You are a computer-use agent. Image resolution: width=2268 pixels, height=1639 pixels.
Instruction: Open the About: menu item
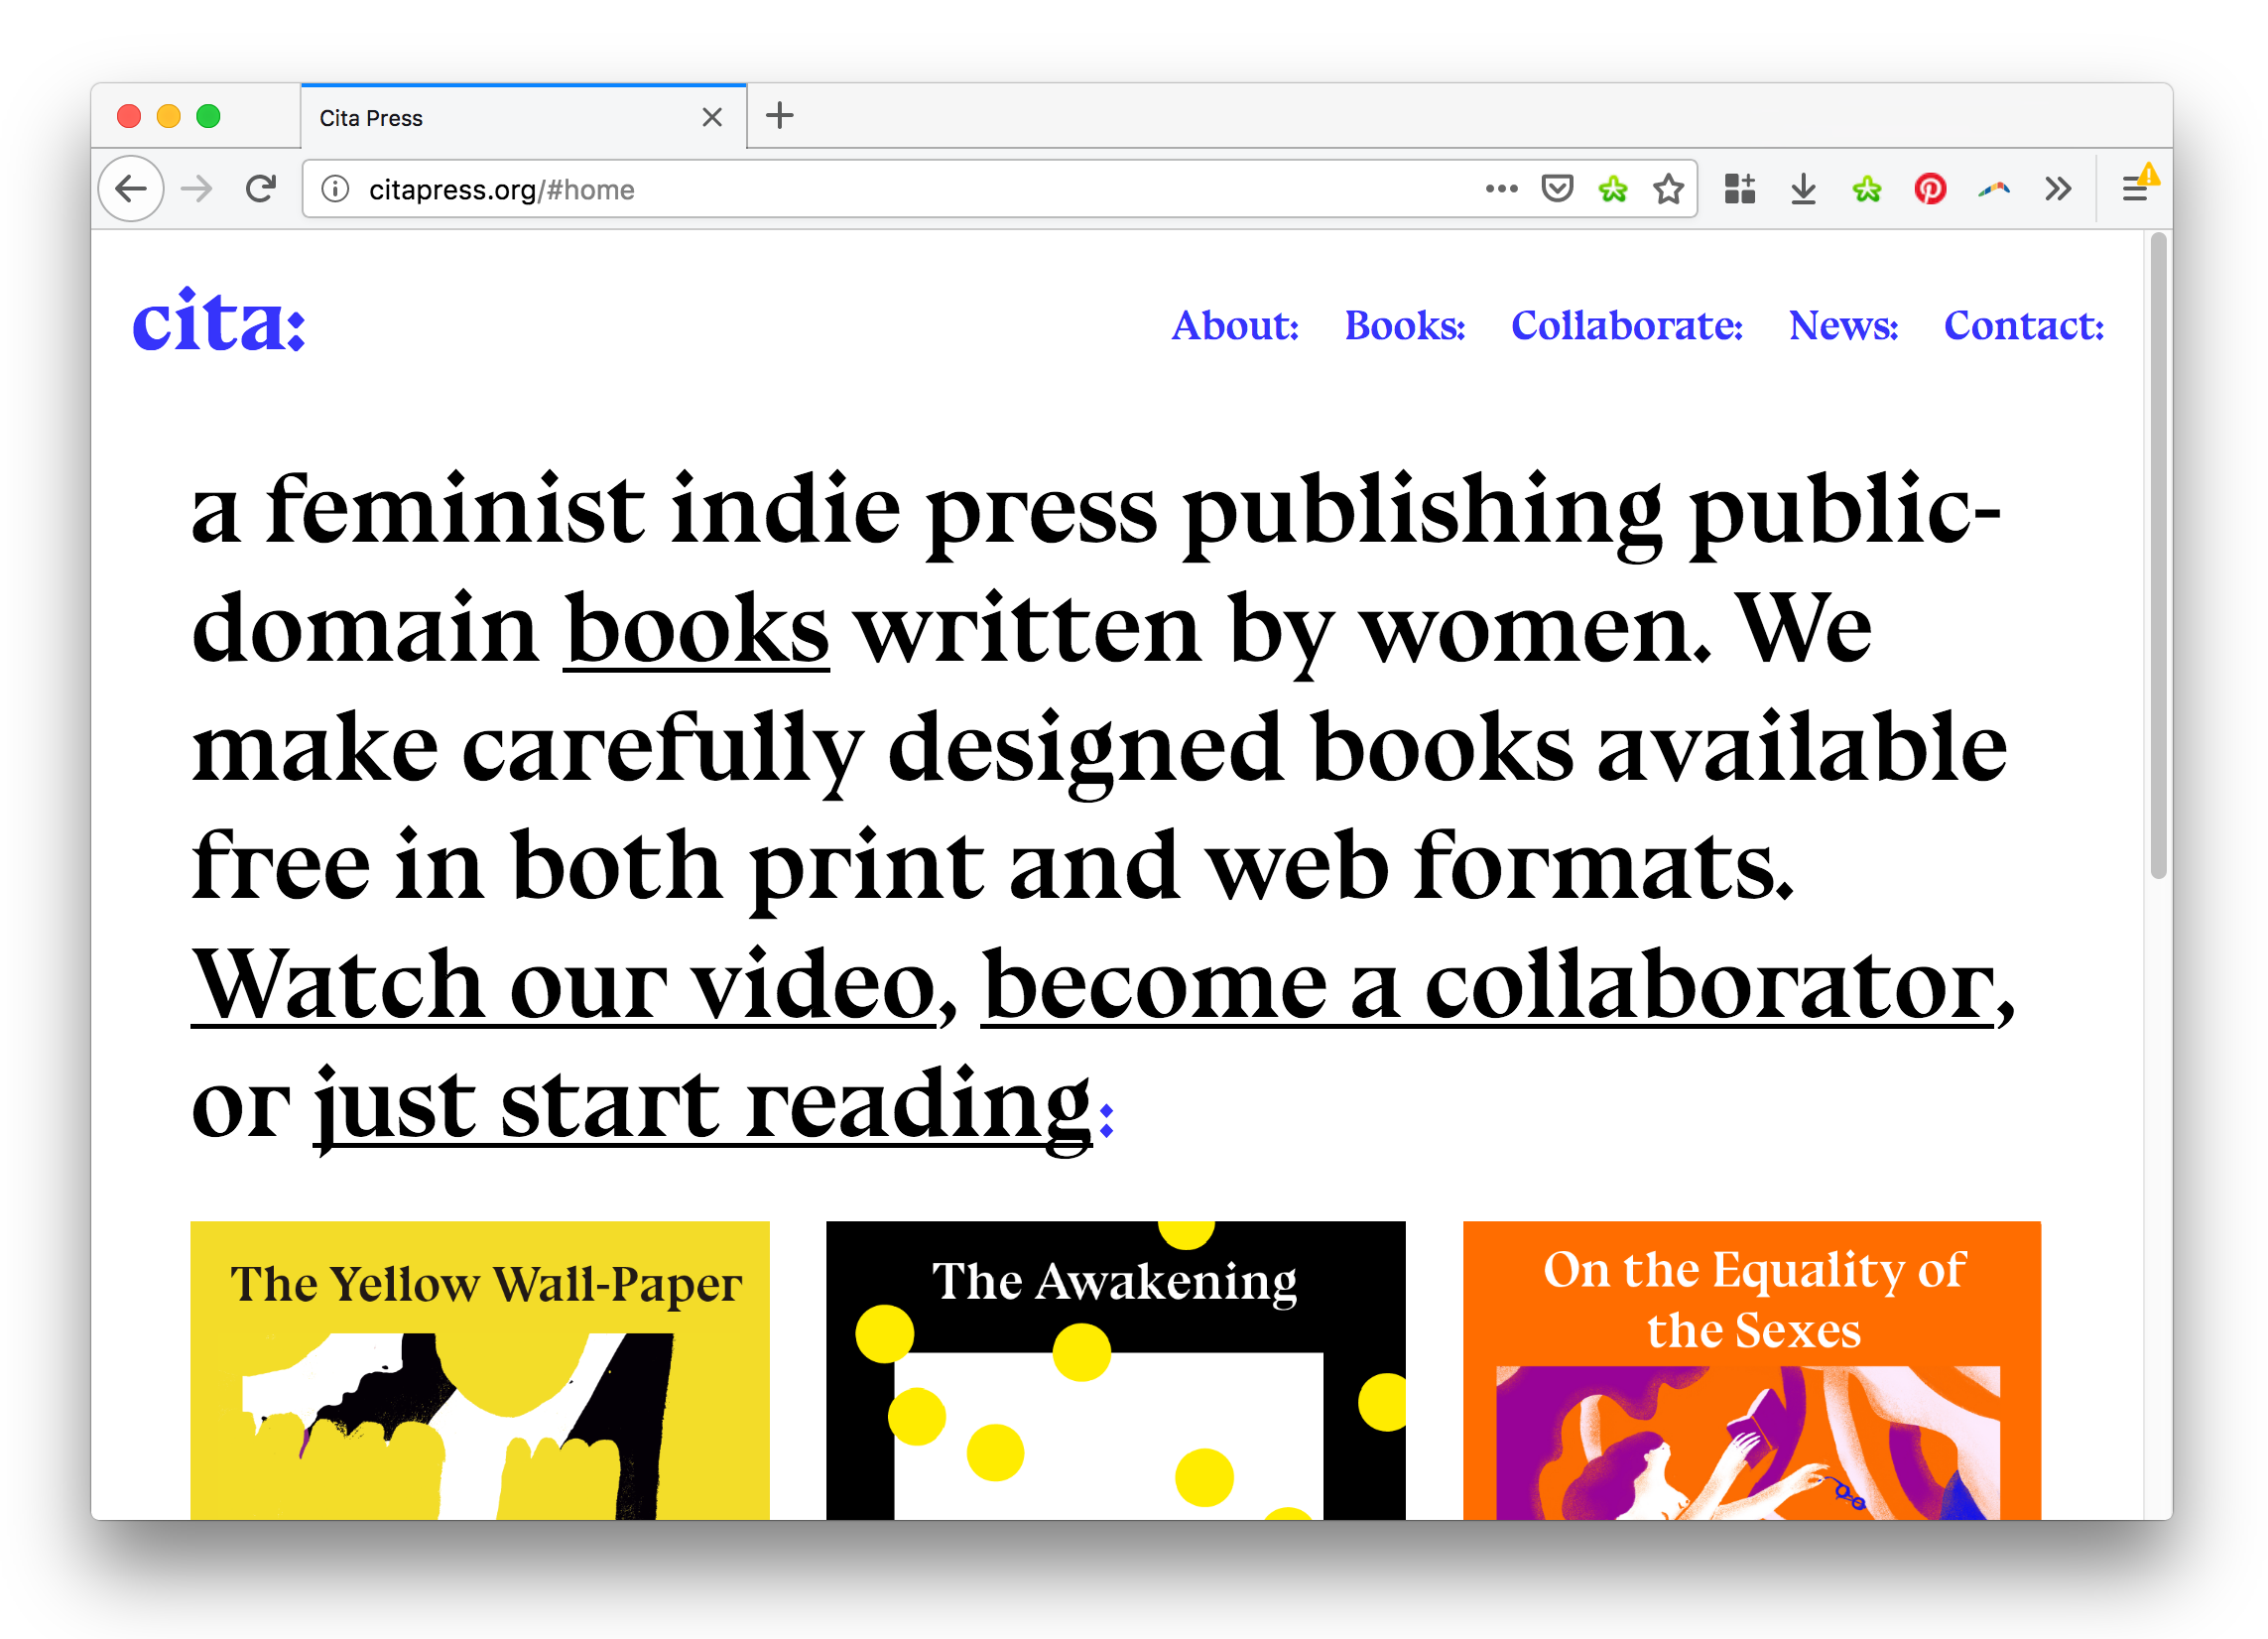(x=1235, y=326)
